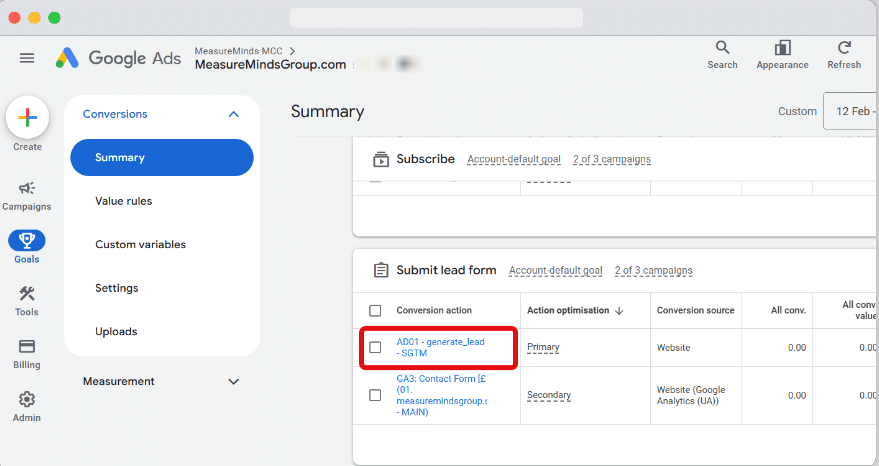Open Value rules menu item
The image size is (879, 466).
[x=123, y=201]
